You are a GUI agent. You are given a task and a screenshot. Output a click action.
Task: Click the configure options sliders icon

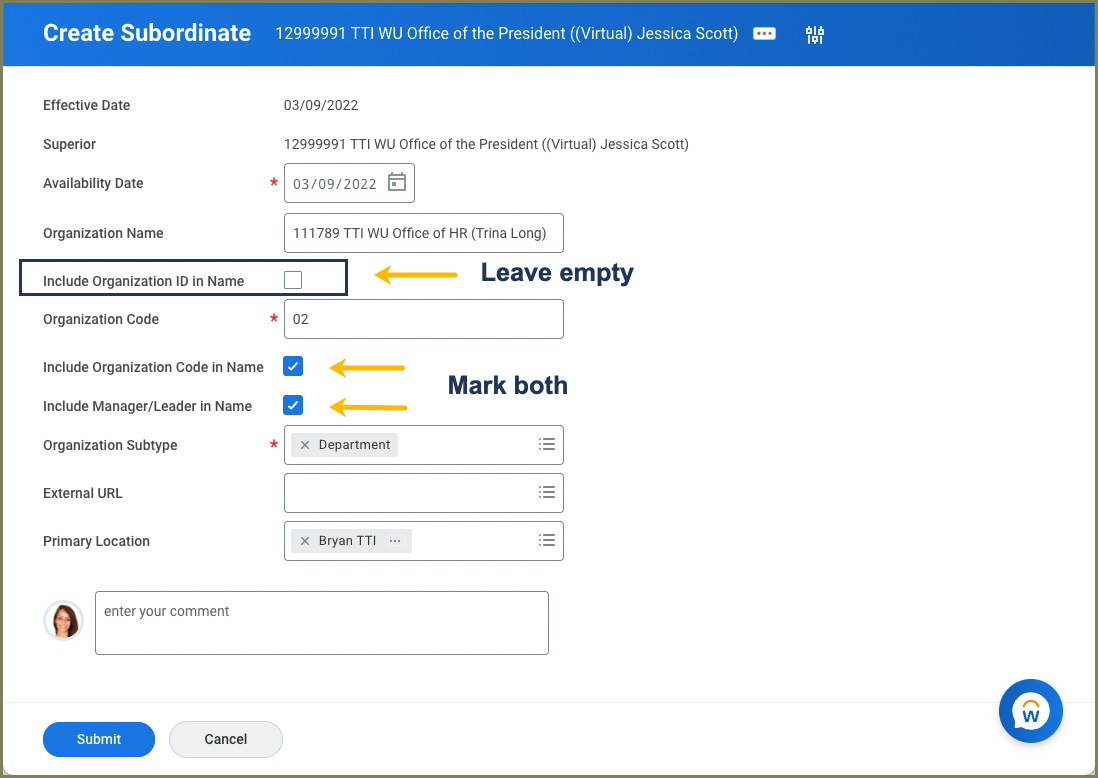(814, 35)
